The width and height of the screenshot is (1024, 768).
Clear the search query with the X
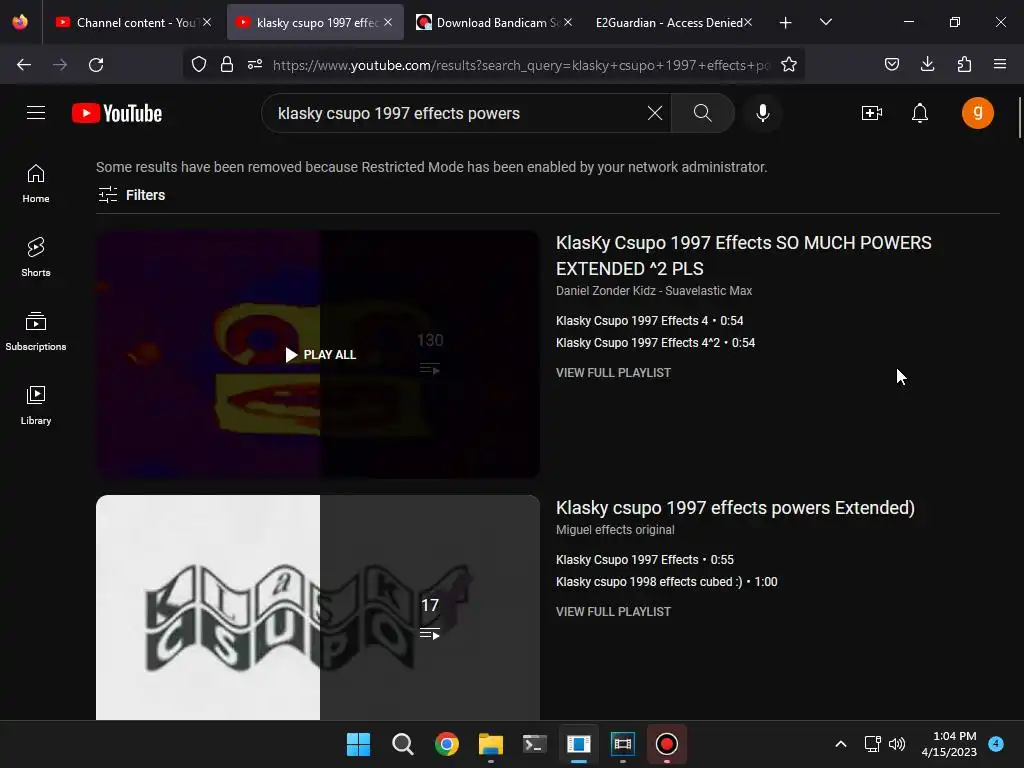(x=654, y=113)
